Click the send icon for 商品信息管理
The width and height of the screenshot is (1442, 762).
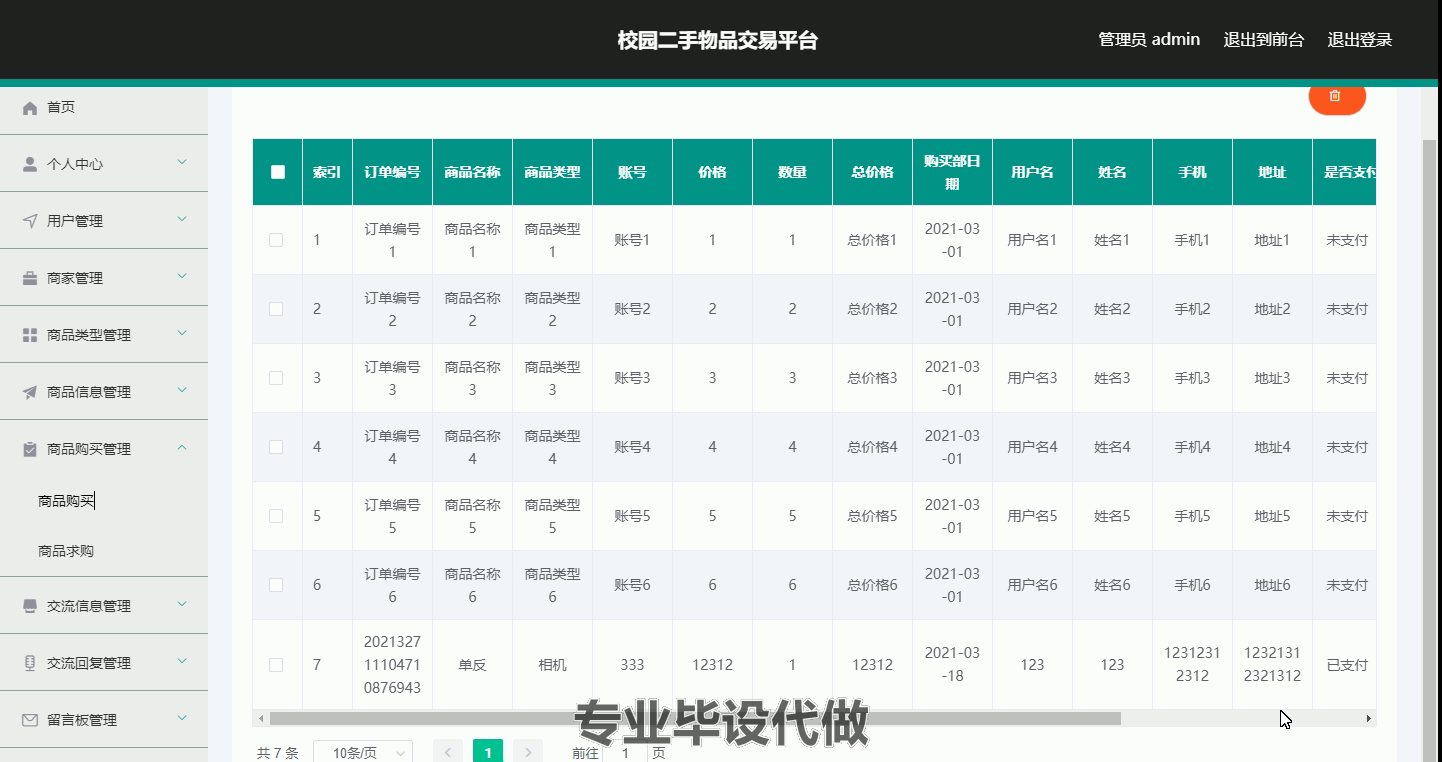[30, 393]
